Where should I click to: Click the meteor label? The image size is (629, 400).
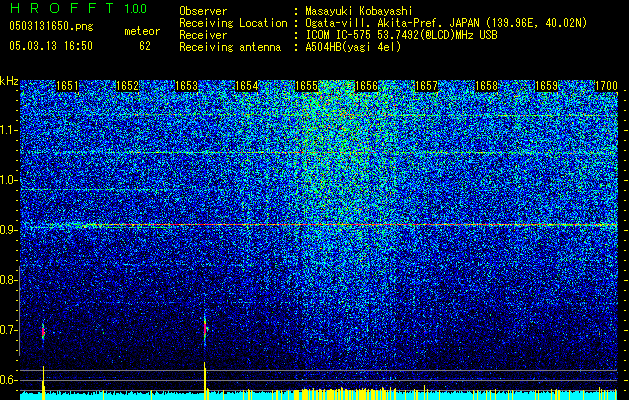coord(142,31)
